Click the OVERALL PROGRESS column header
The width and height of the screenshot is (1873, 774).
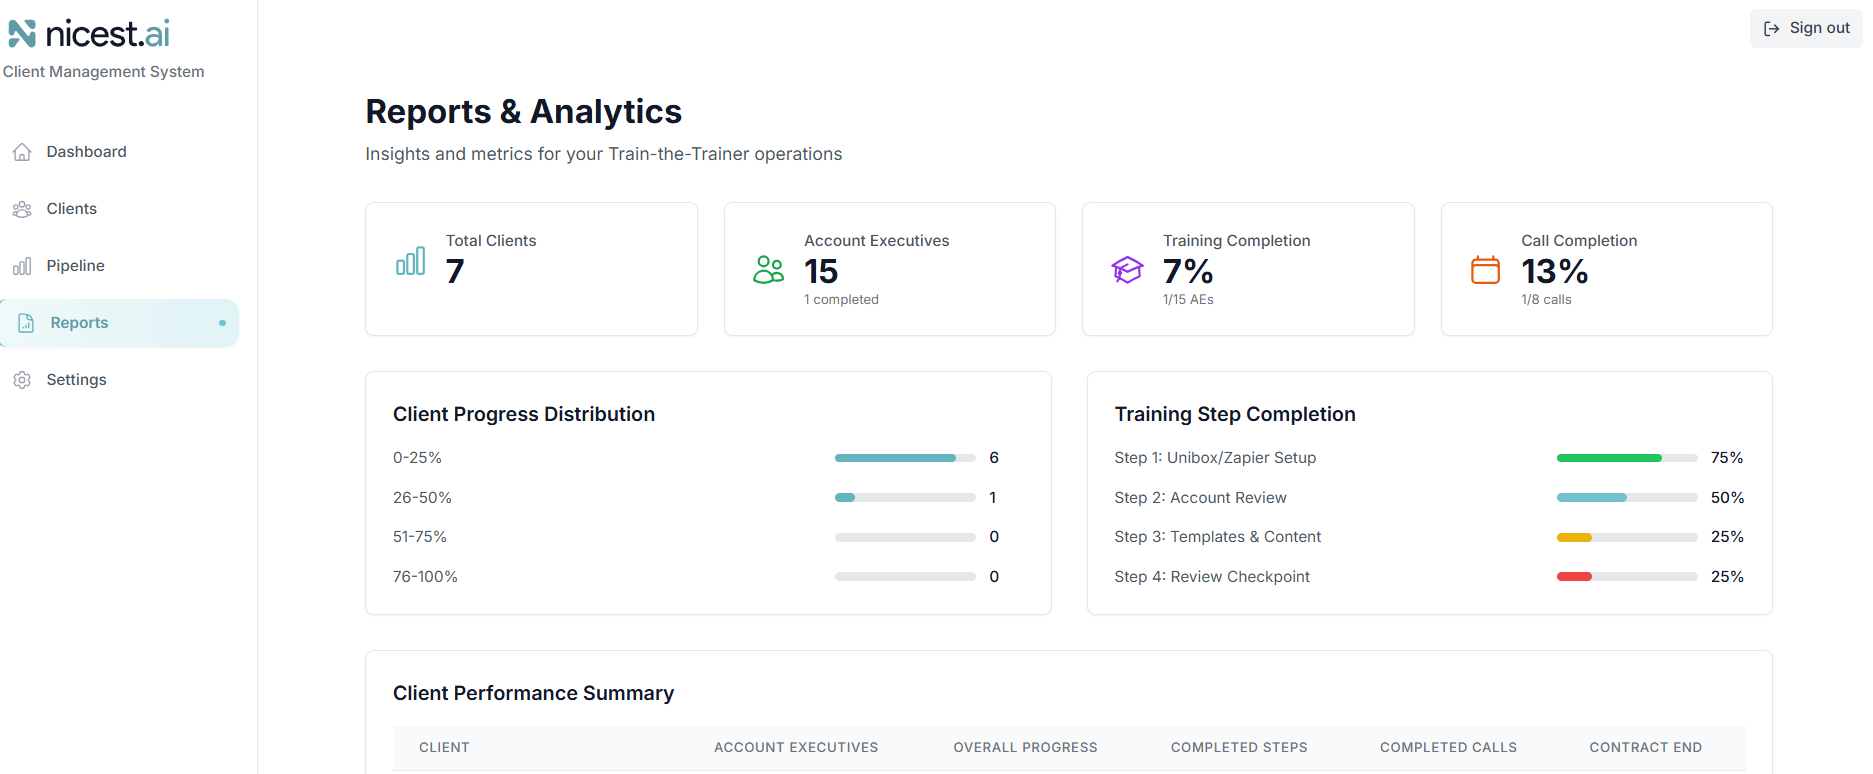(x=1025, y=748)
